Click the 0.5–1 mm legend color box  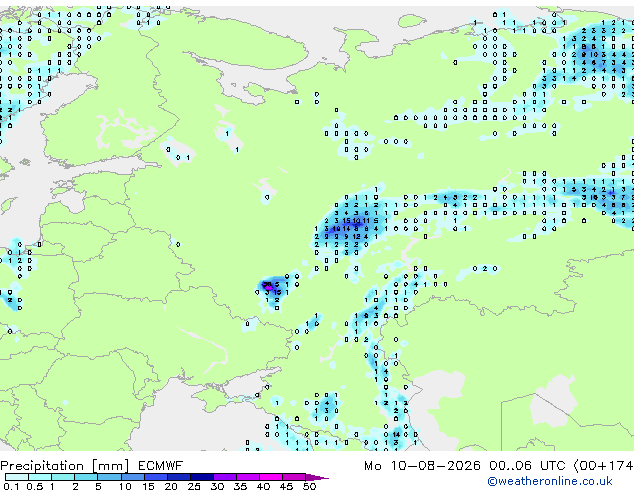[40, 477]
